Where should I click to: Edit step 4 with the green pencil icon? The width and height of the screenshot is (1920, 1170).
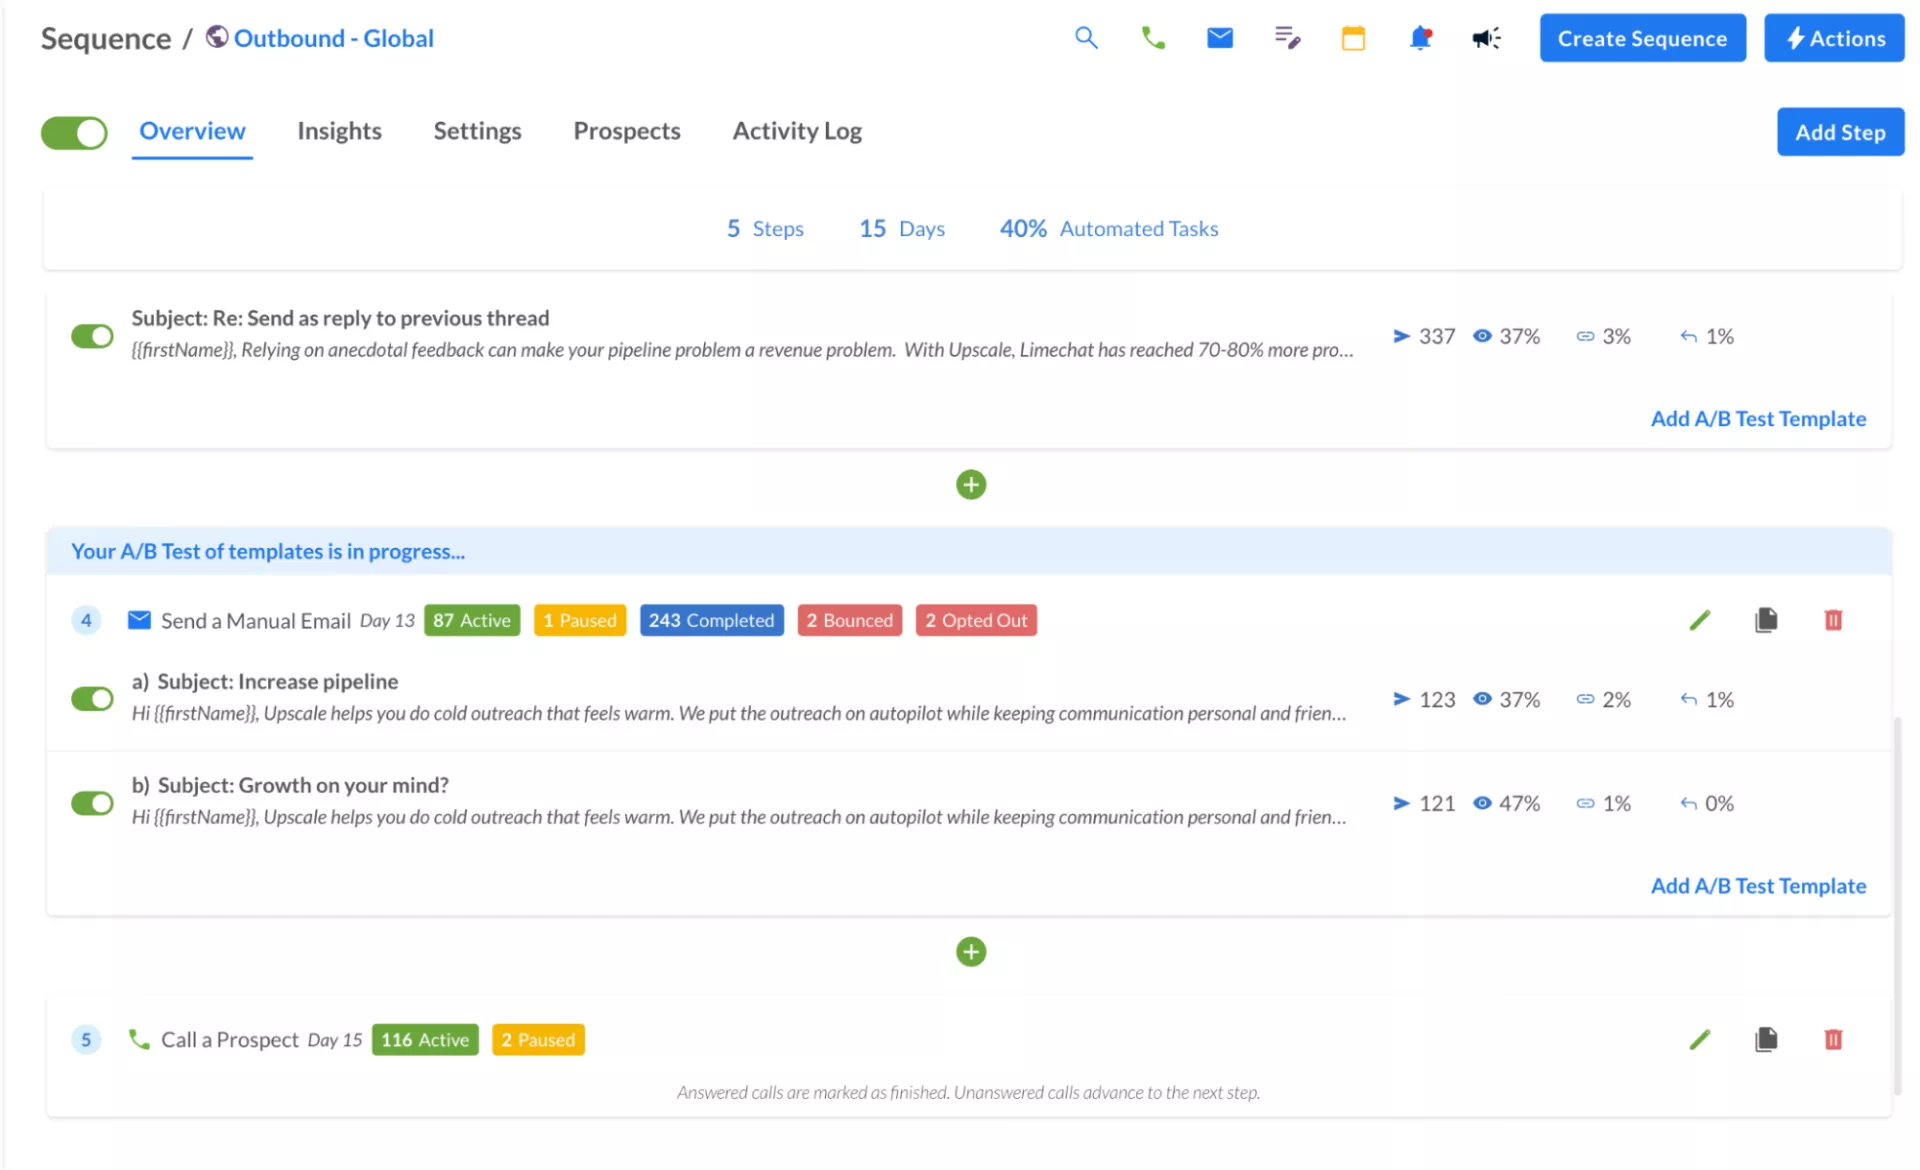[x=1699, y=620]
